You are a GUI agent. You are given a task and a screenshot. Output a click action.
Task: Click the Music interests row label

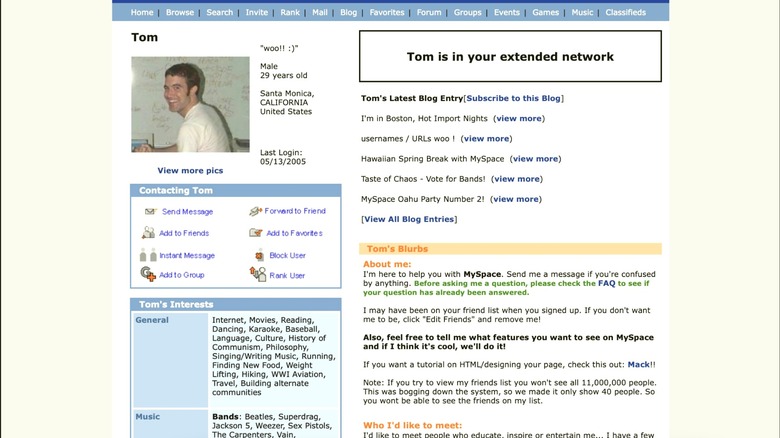coord(148,417)
